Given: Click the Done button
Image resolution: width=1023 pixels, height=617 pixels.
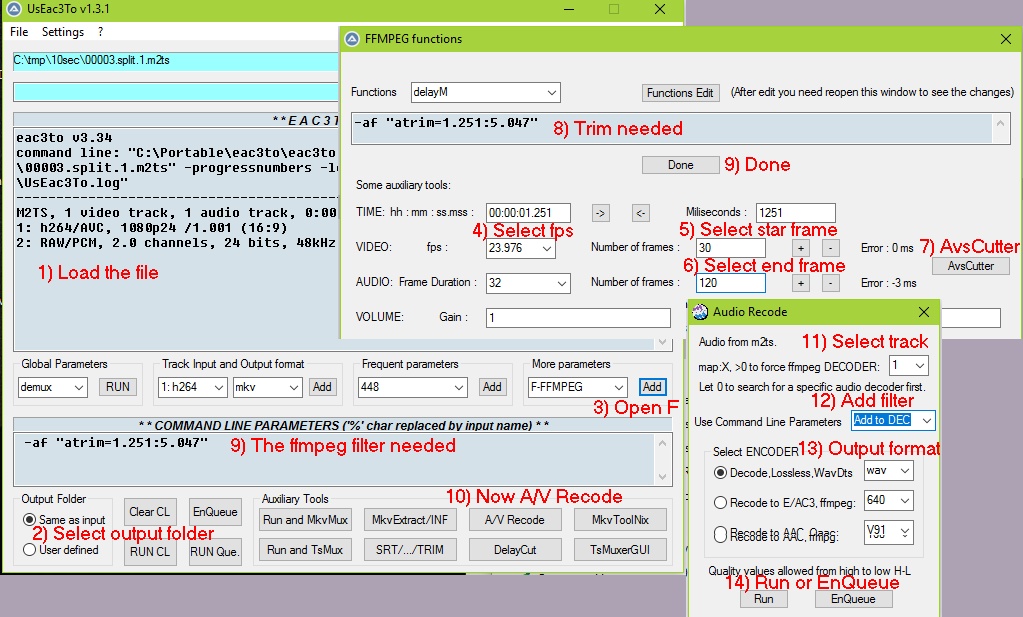Looking at the screenshot, I should click(680, 165).
